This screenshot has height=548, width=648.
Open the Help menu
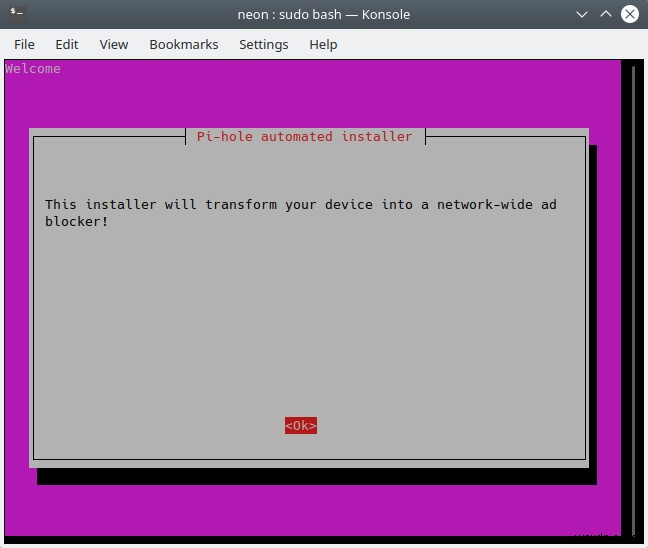(323, 44)
